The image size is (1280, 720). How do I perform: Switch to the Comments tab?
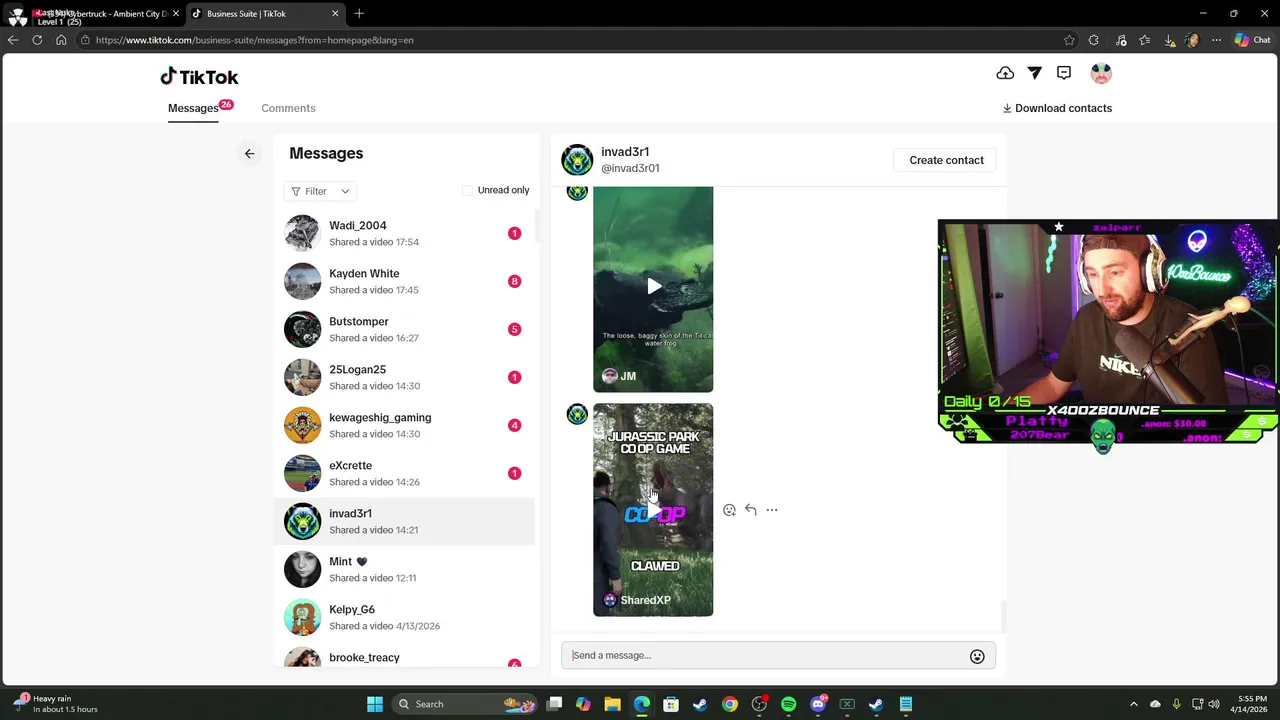pos(288,108)
